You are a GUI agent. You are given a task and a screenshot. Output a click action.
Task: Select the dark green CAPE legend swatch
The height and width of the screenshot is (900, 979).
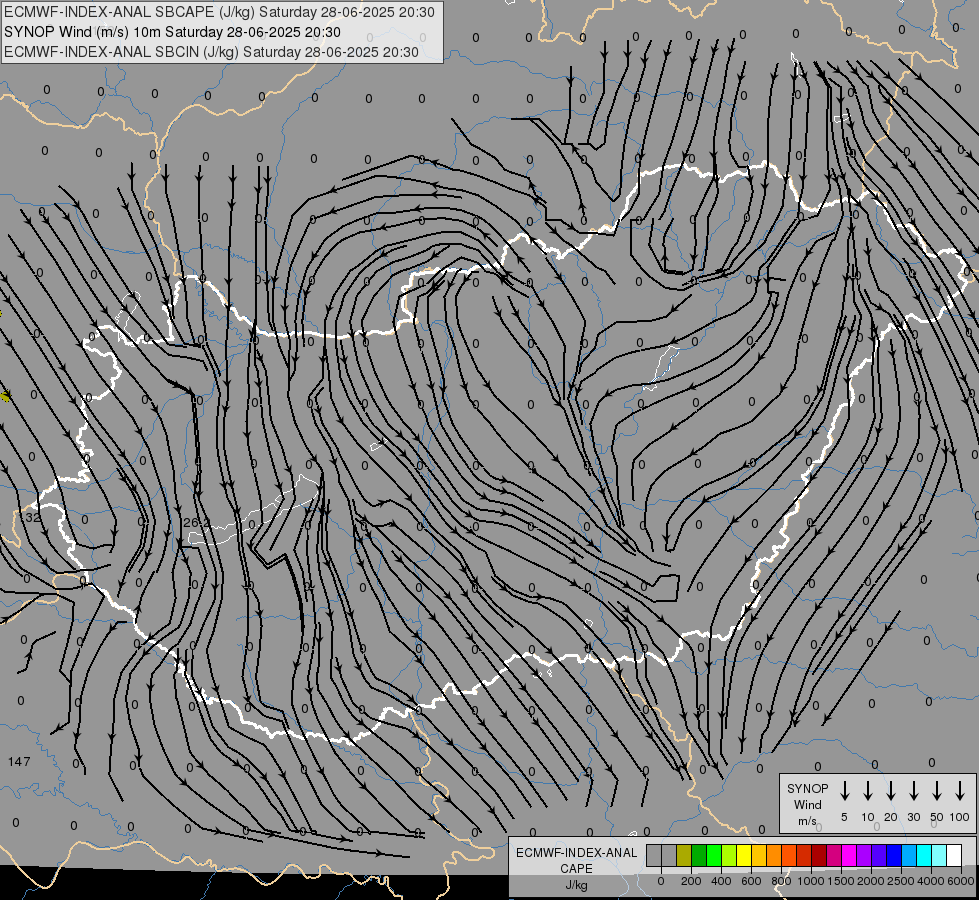[699, 855]
